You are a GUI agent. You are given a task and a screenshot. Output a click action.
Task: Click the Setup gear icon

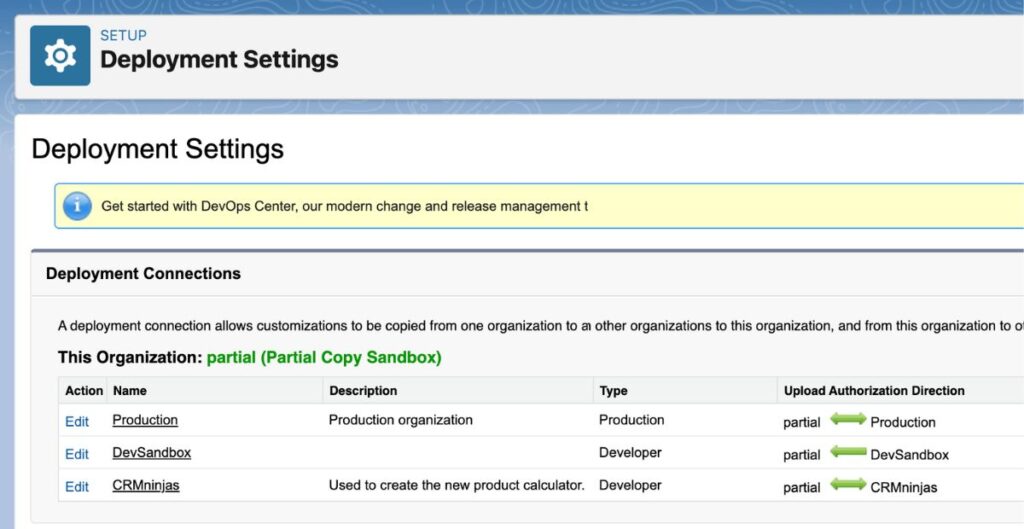pos(60,56)
